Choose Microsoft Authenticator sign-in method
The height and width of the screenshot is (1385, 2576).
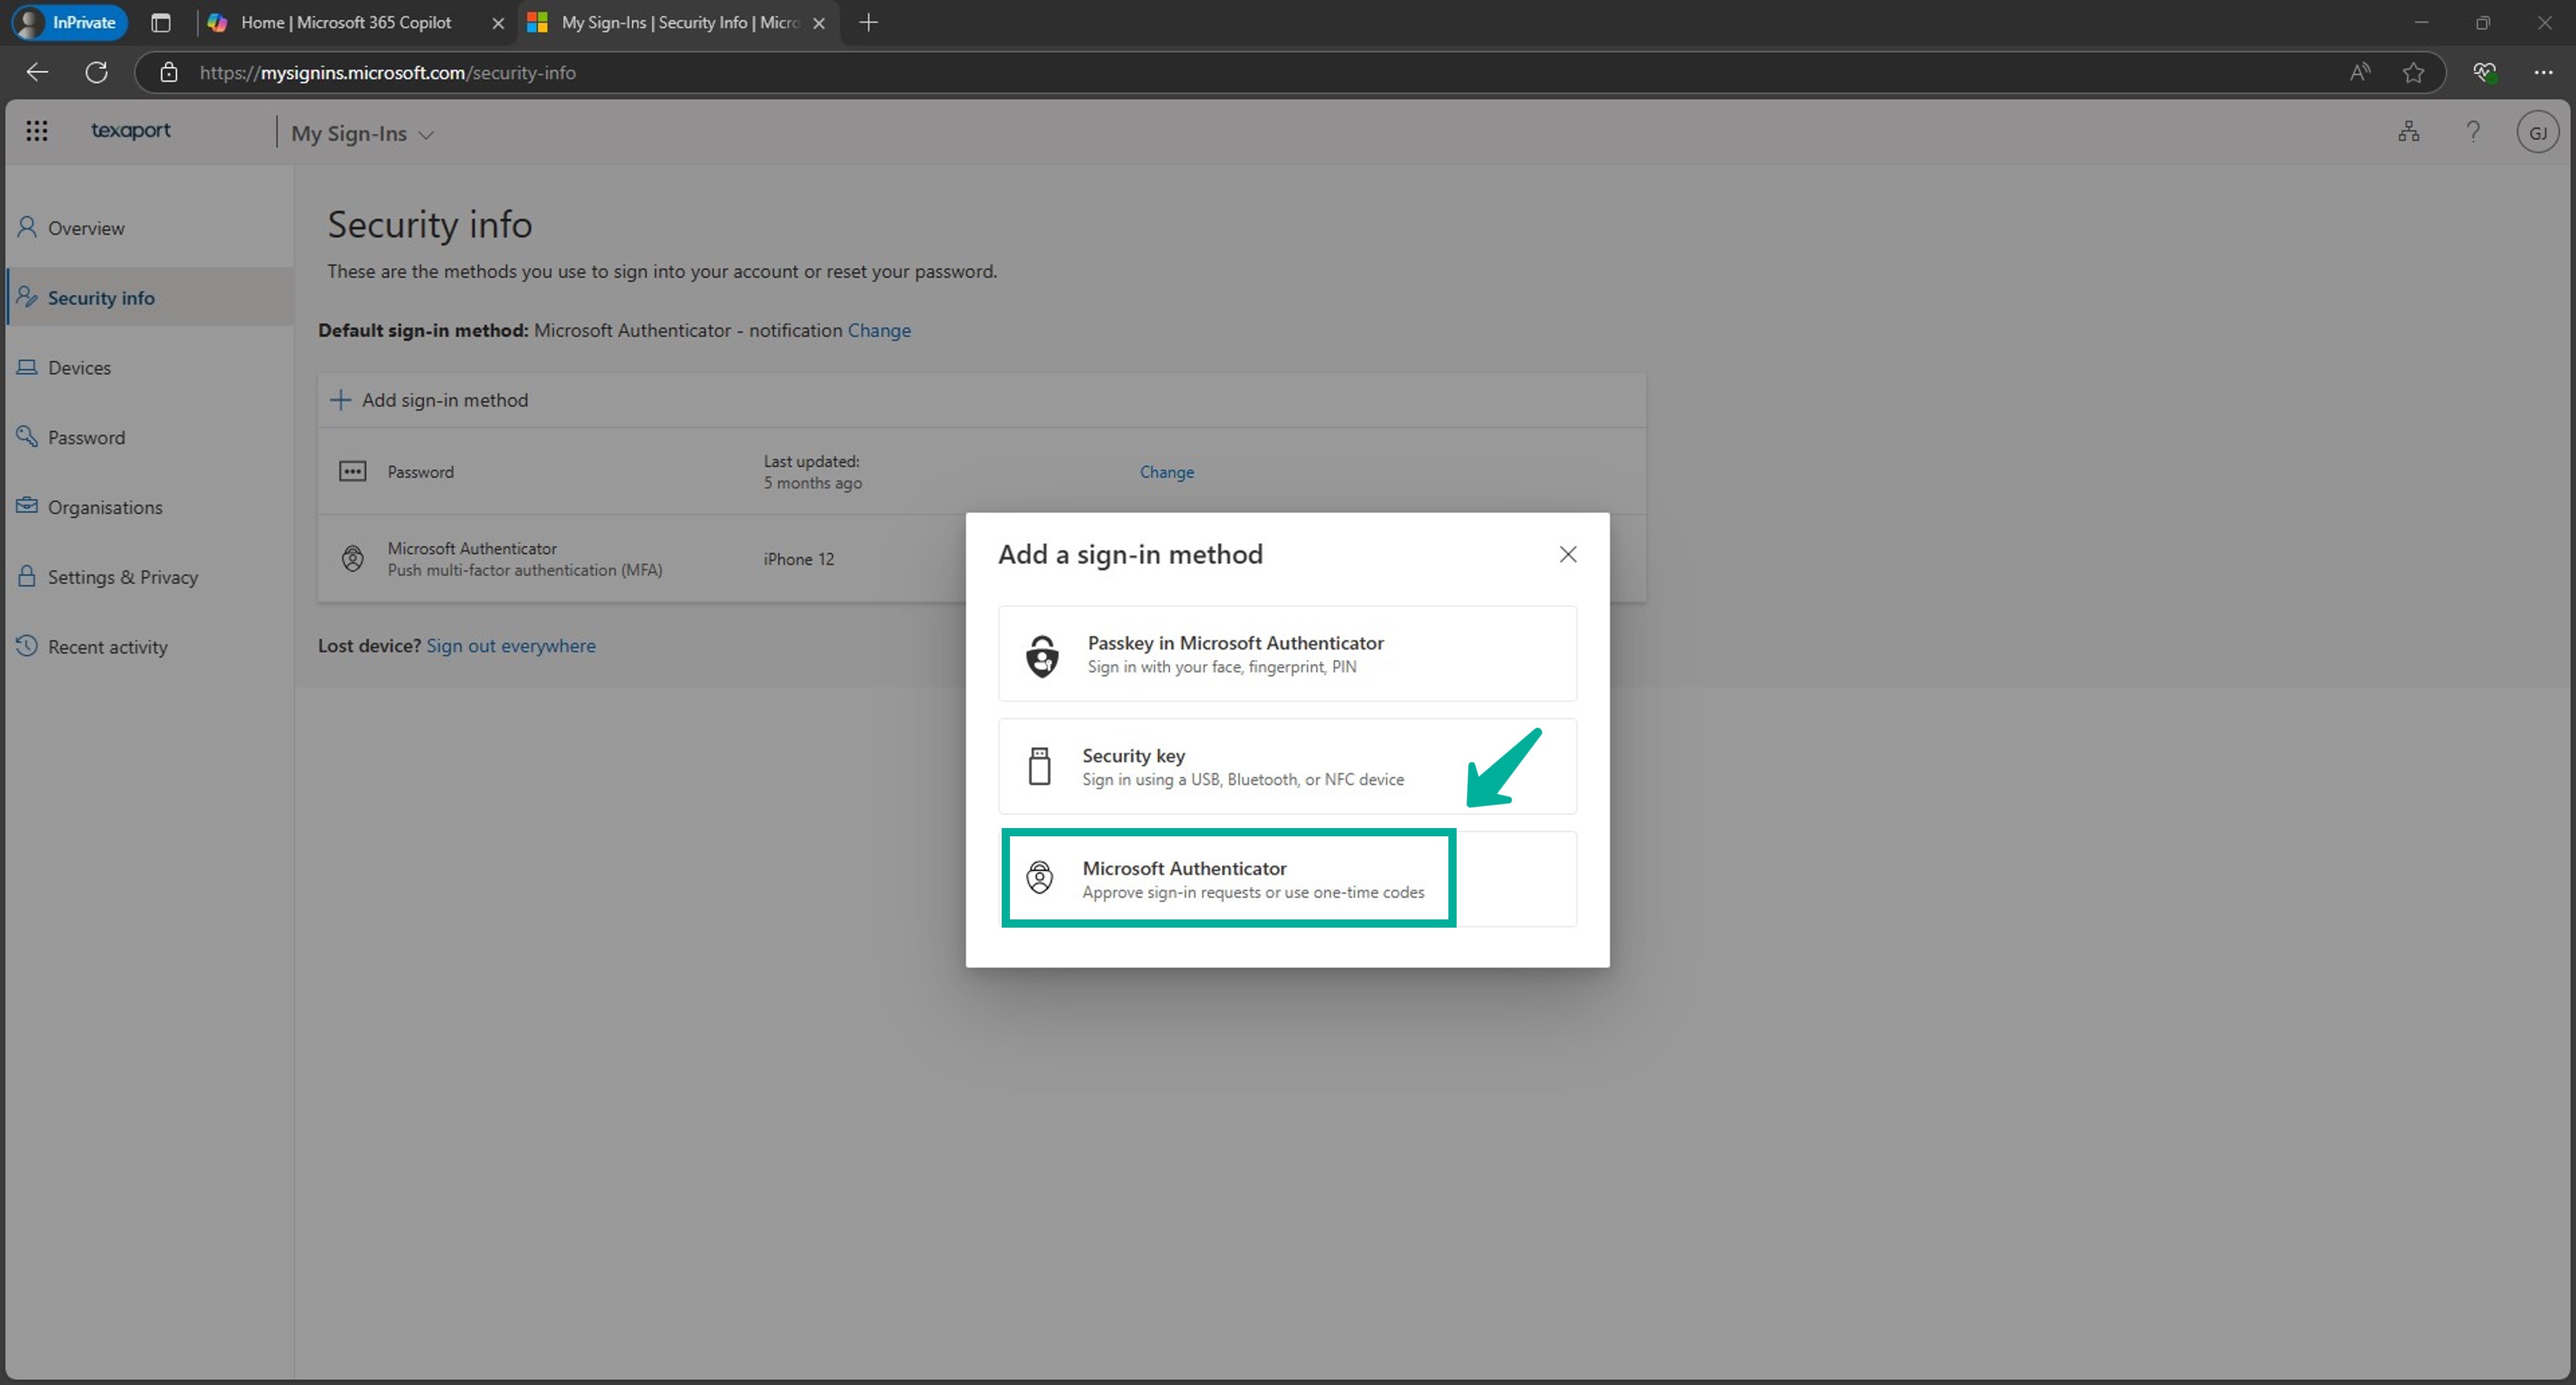point(1228,878)
